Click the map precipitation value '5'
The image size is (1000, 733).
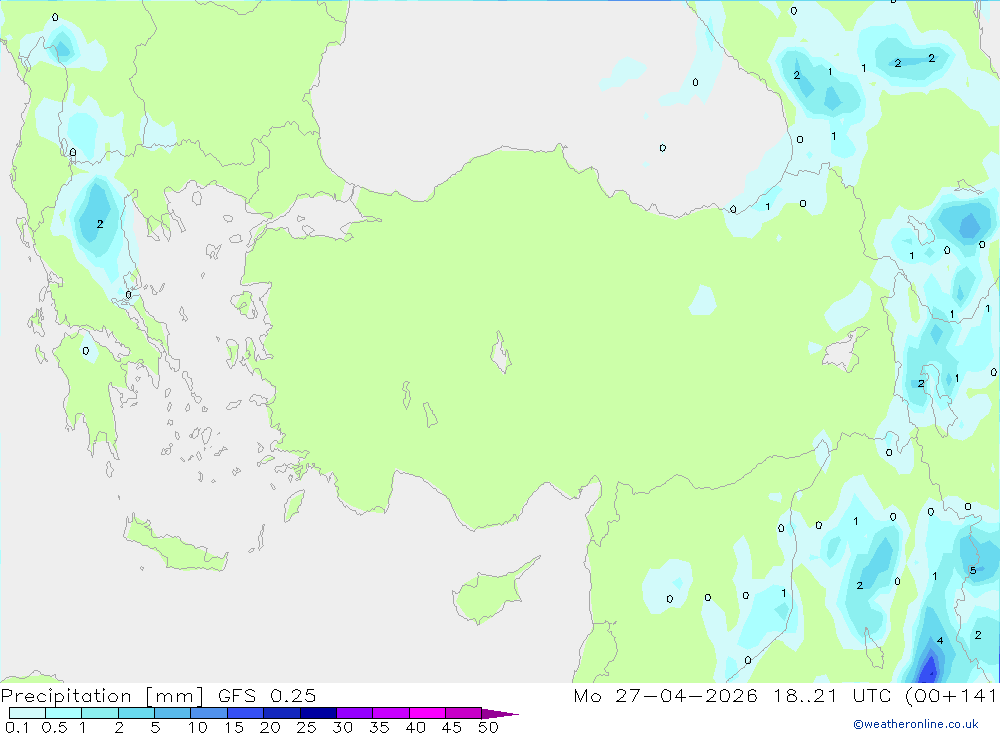[973, 570]
